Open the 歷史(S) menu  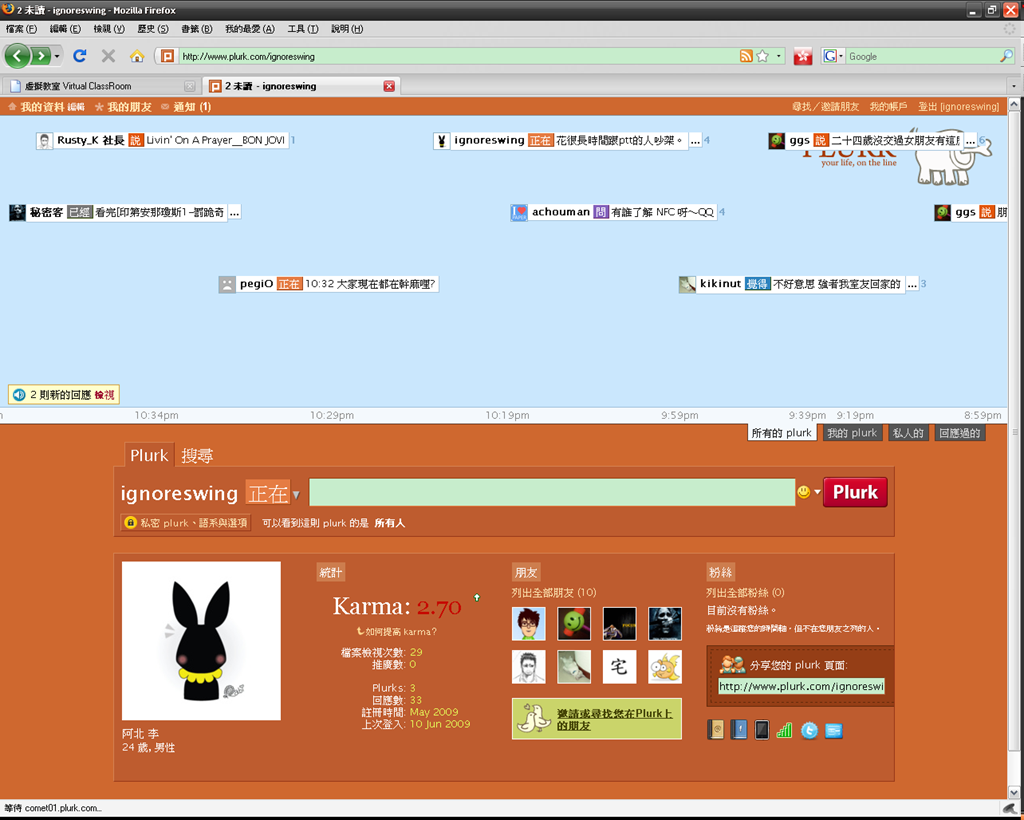[153, 29]
